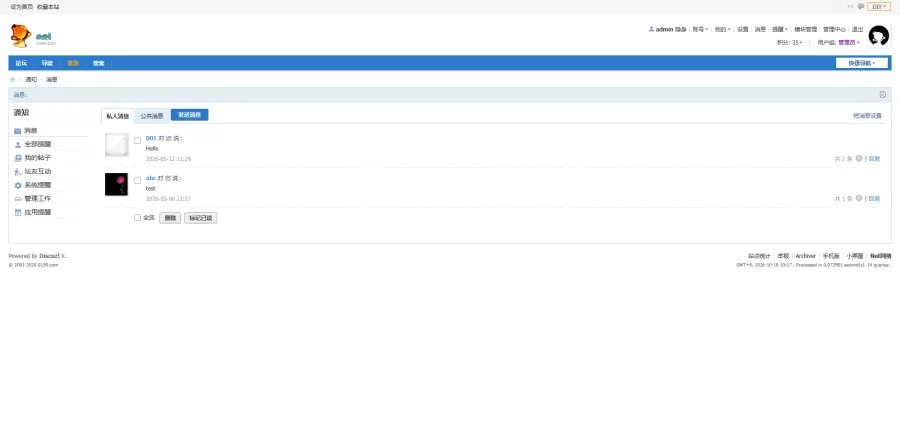
Task: Switch to the 私人消息 tab
Action: (118, 116)
